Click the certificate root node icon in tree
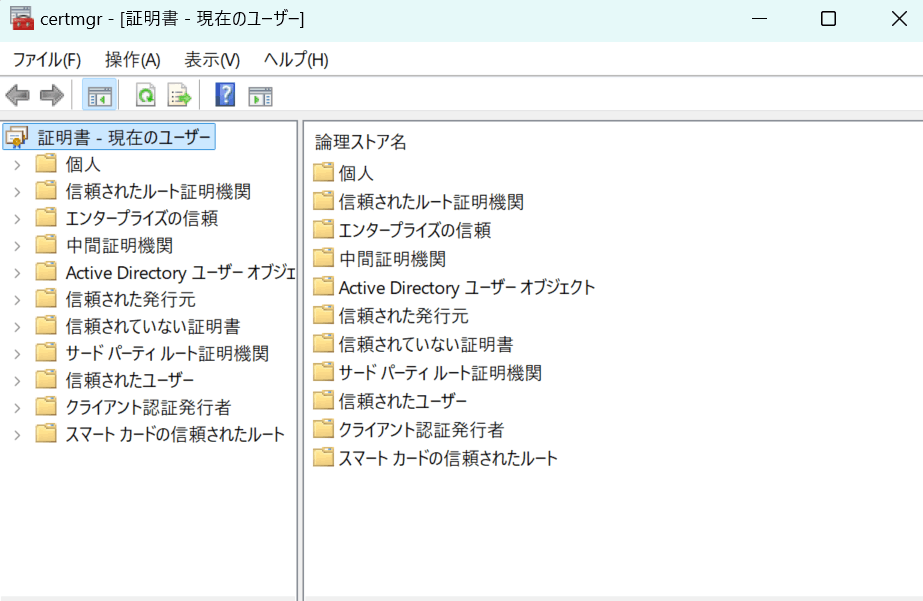 (16, 137)
